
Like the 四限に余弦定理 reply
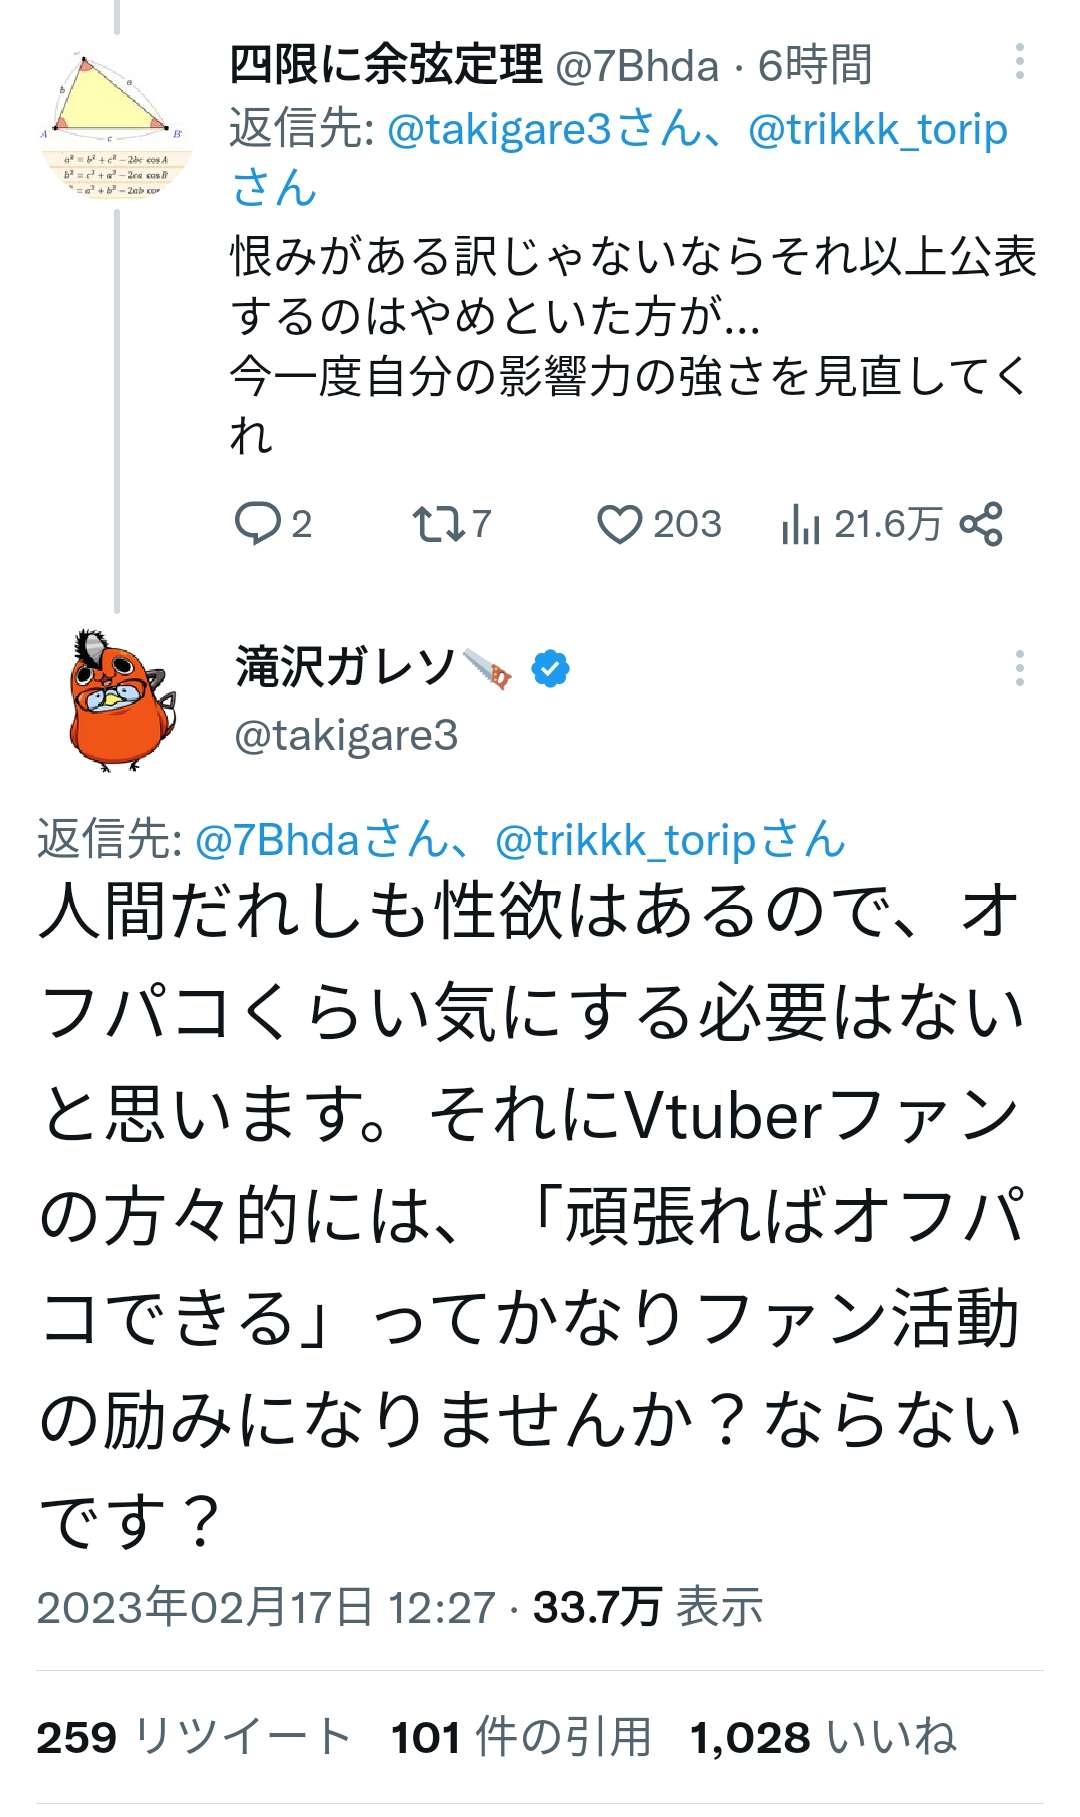619,524
